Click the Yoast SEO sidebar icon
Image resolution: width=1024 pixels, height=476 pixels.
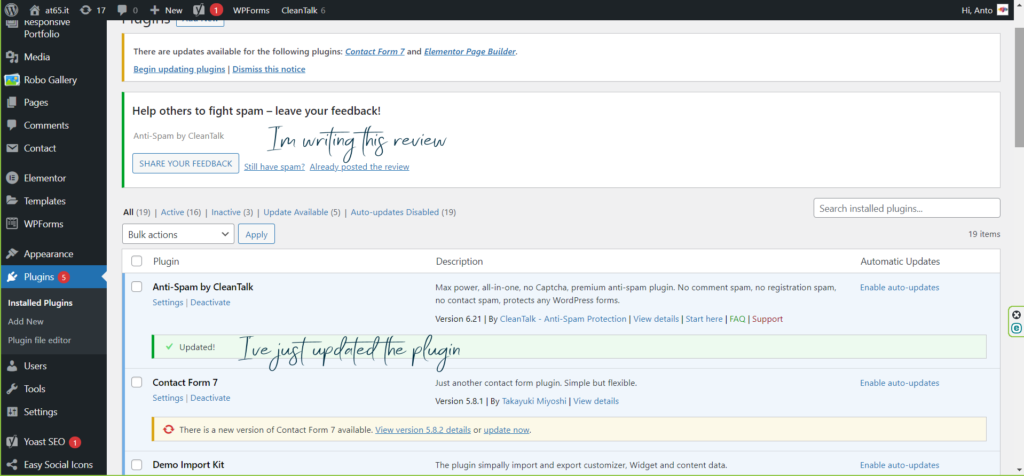[x=12, y=442]
